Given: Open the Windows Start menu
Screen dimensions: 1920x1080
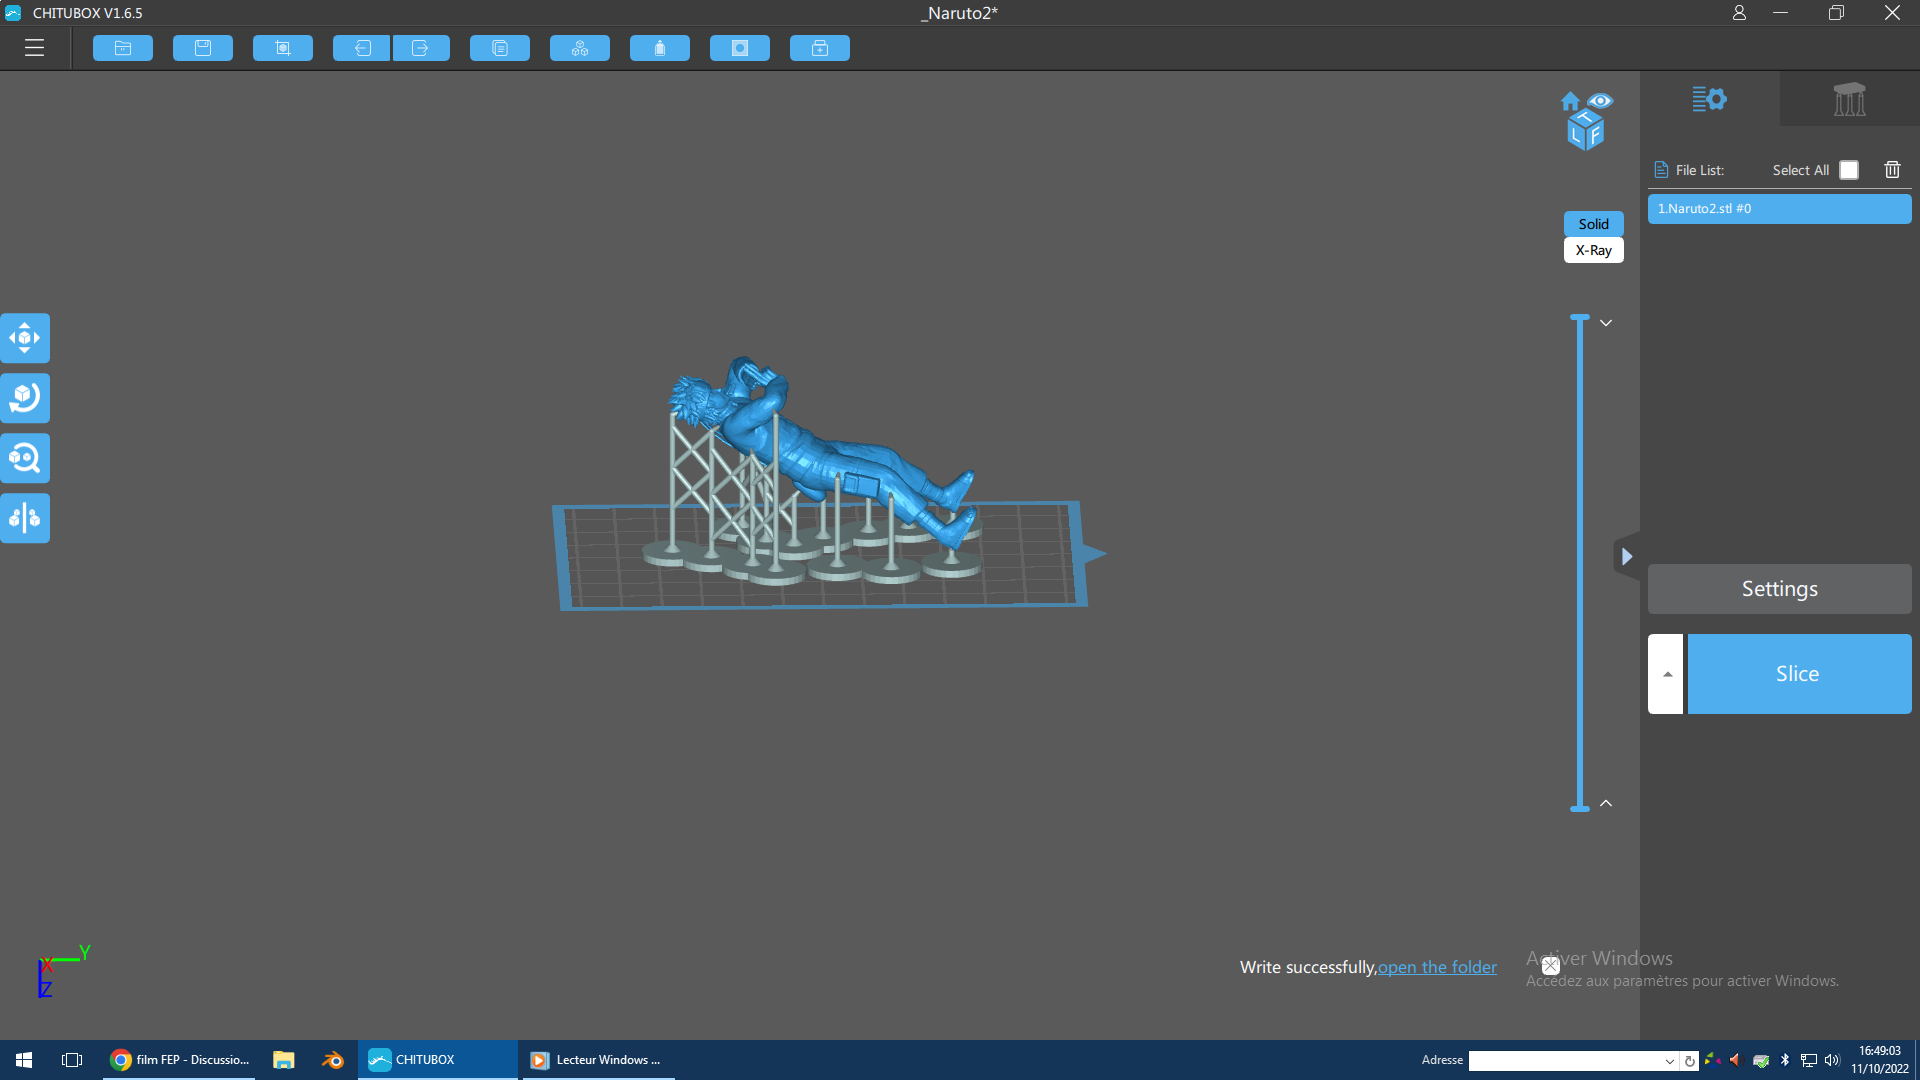Looking at the screenshot, I should [24, 1060].
